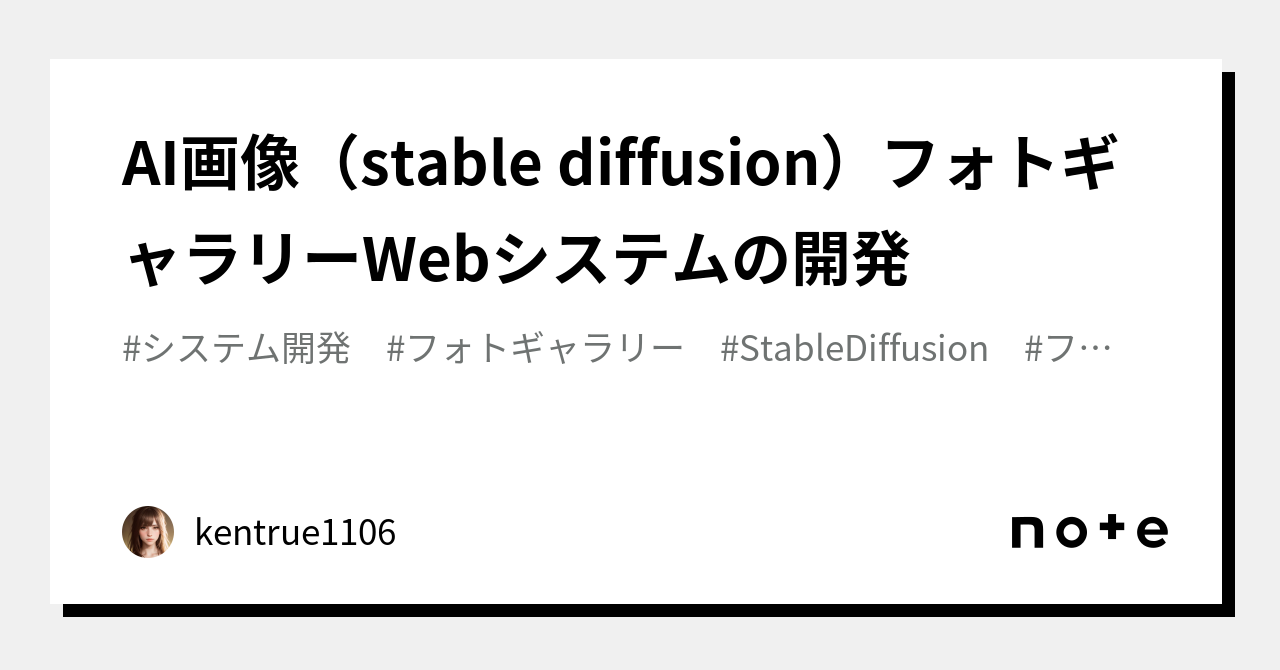Image resolution: width=1280 pixels, height=670 pixels.
Task: Follow the #StableDiffusion hashtag
Action: click(854, 349)
